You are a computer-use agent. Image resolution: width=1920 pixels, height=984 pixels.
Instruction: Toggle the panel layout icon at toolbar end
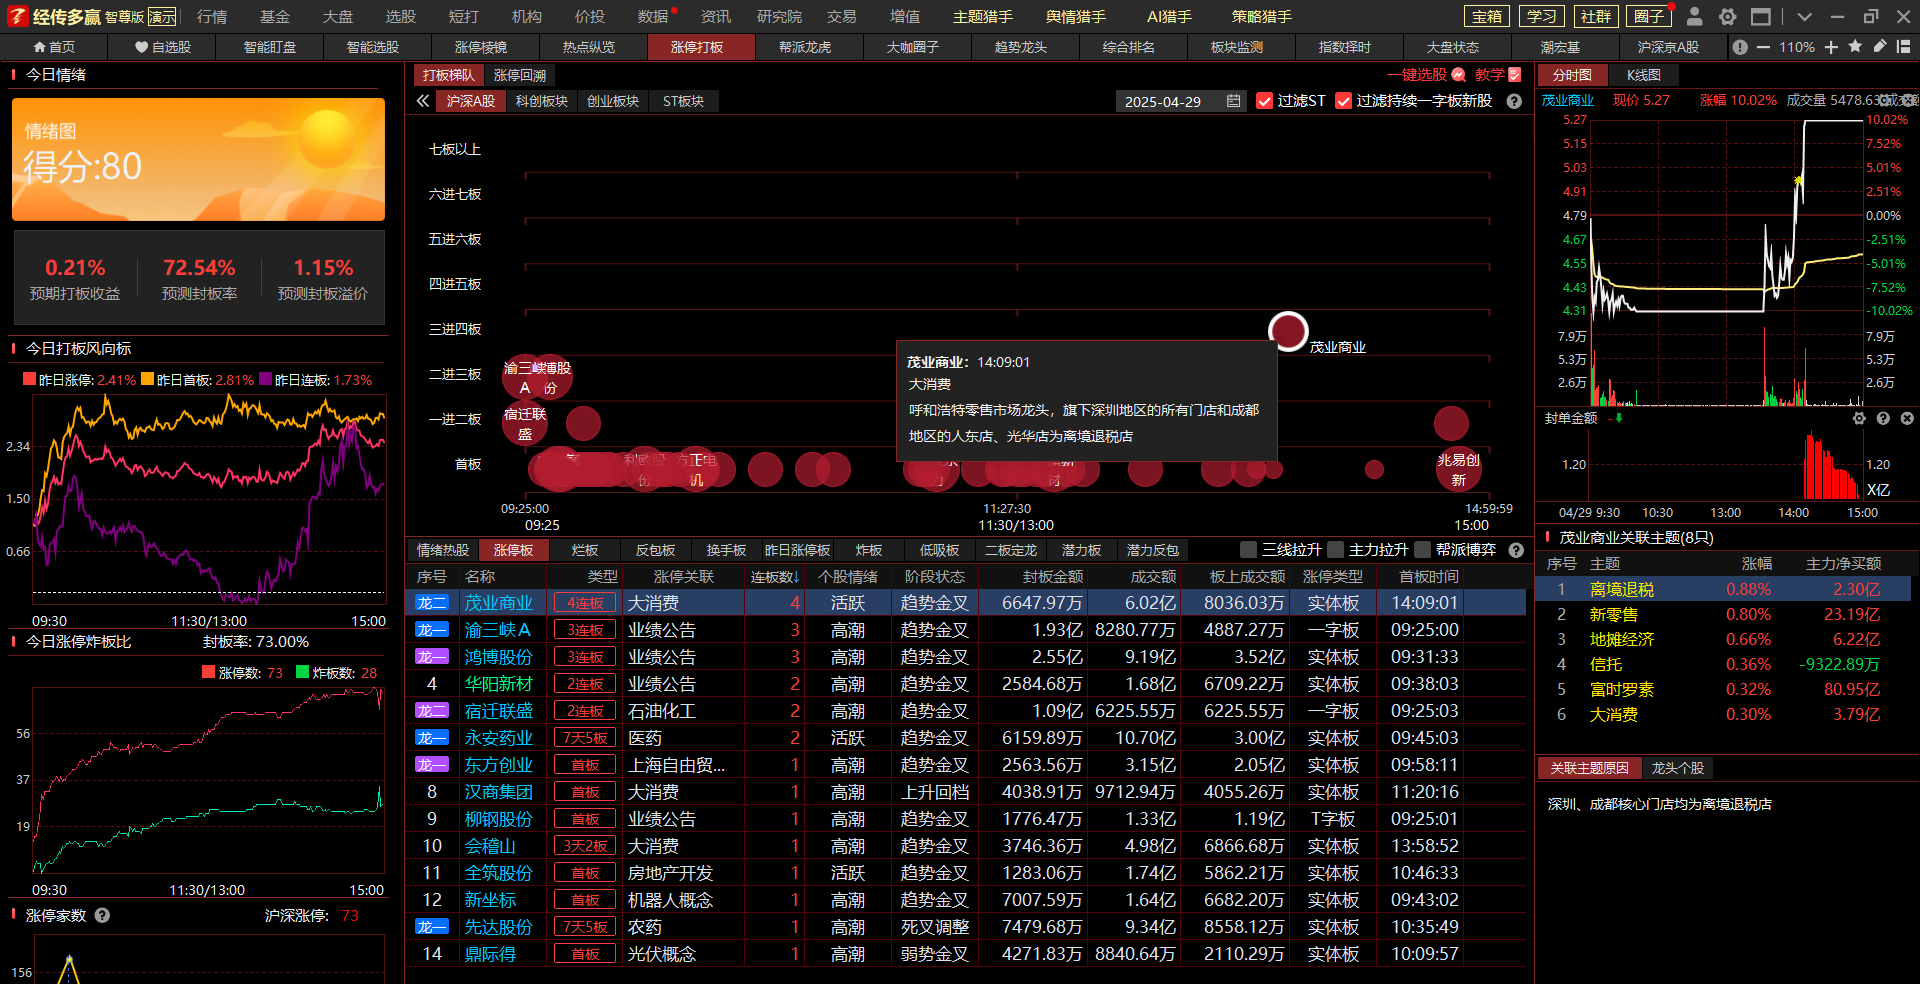(x=1904, y=46)
